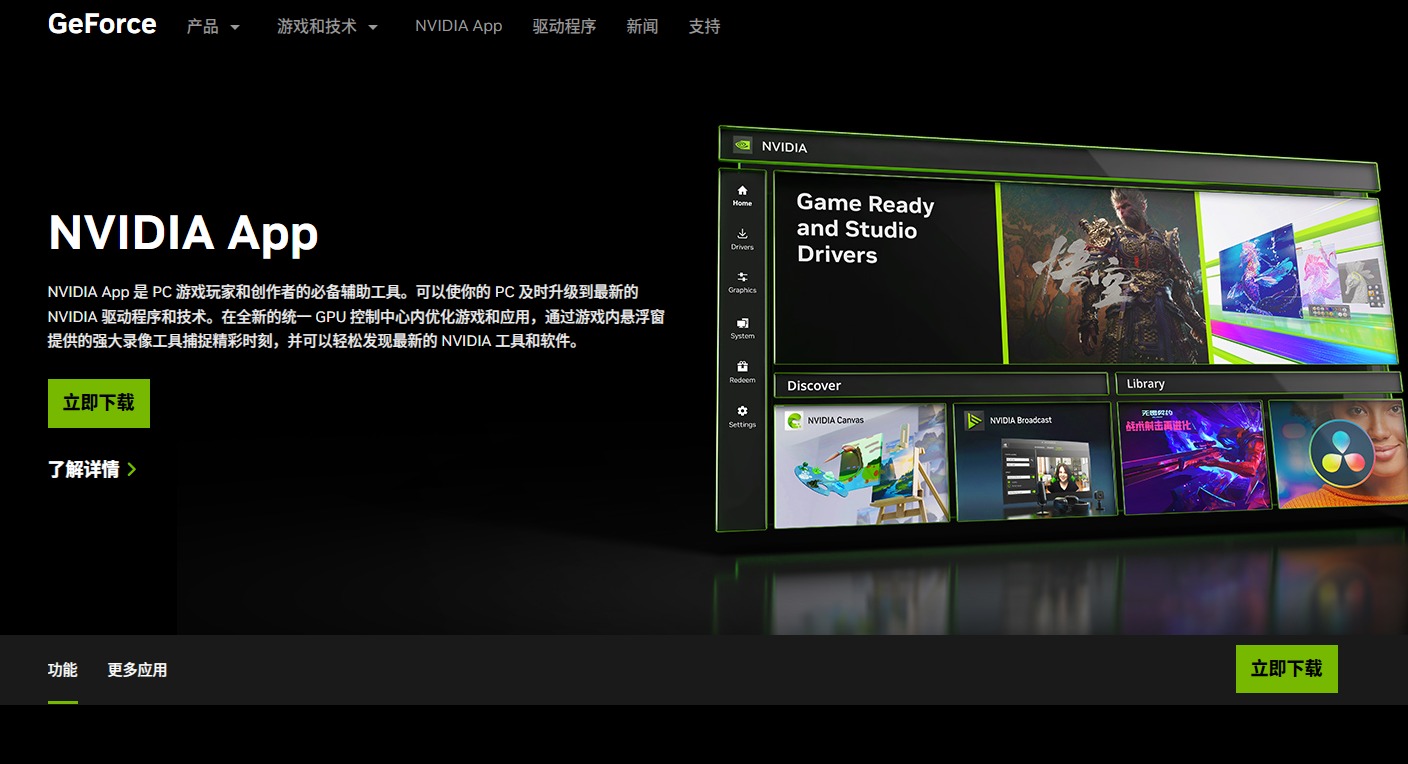Select the 更多应用 tab
The height and width of the screenshot is (764, 1408).
point(137,670)
